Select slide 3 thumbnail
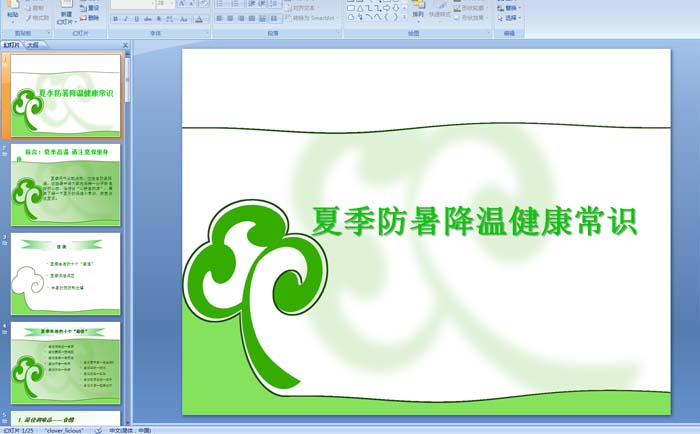The image size is (700, 434). click(66, 274)
